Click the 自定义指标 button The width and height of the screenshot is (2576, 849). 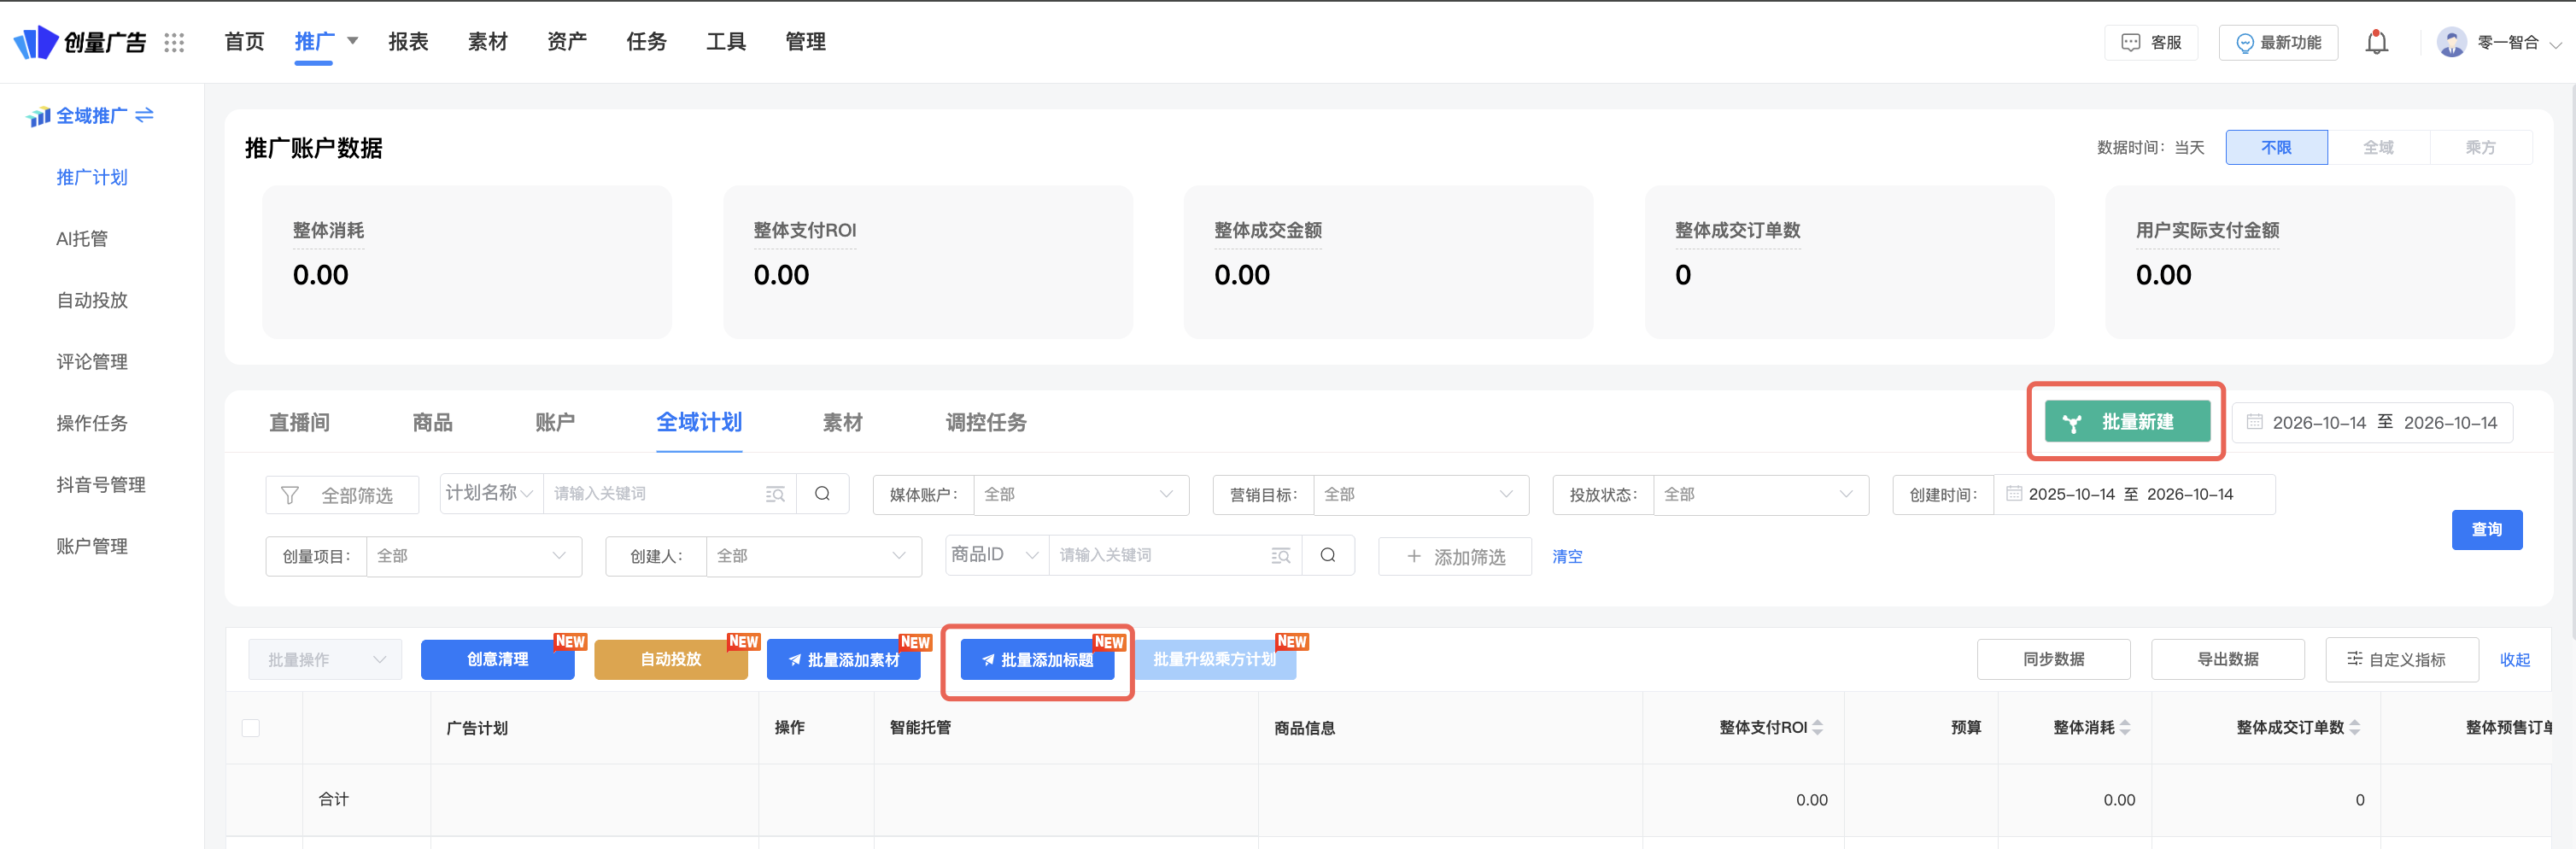[2401, 659]
